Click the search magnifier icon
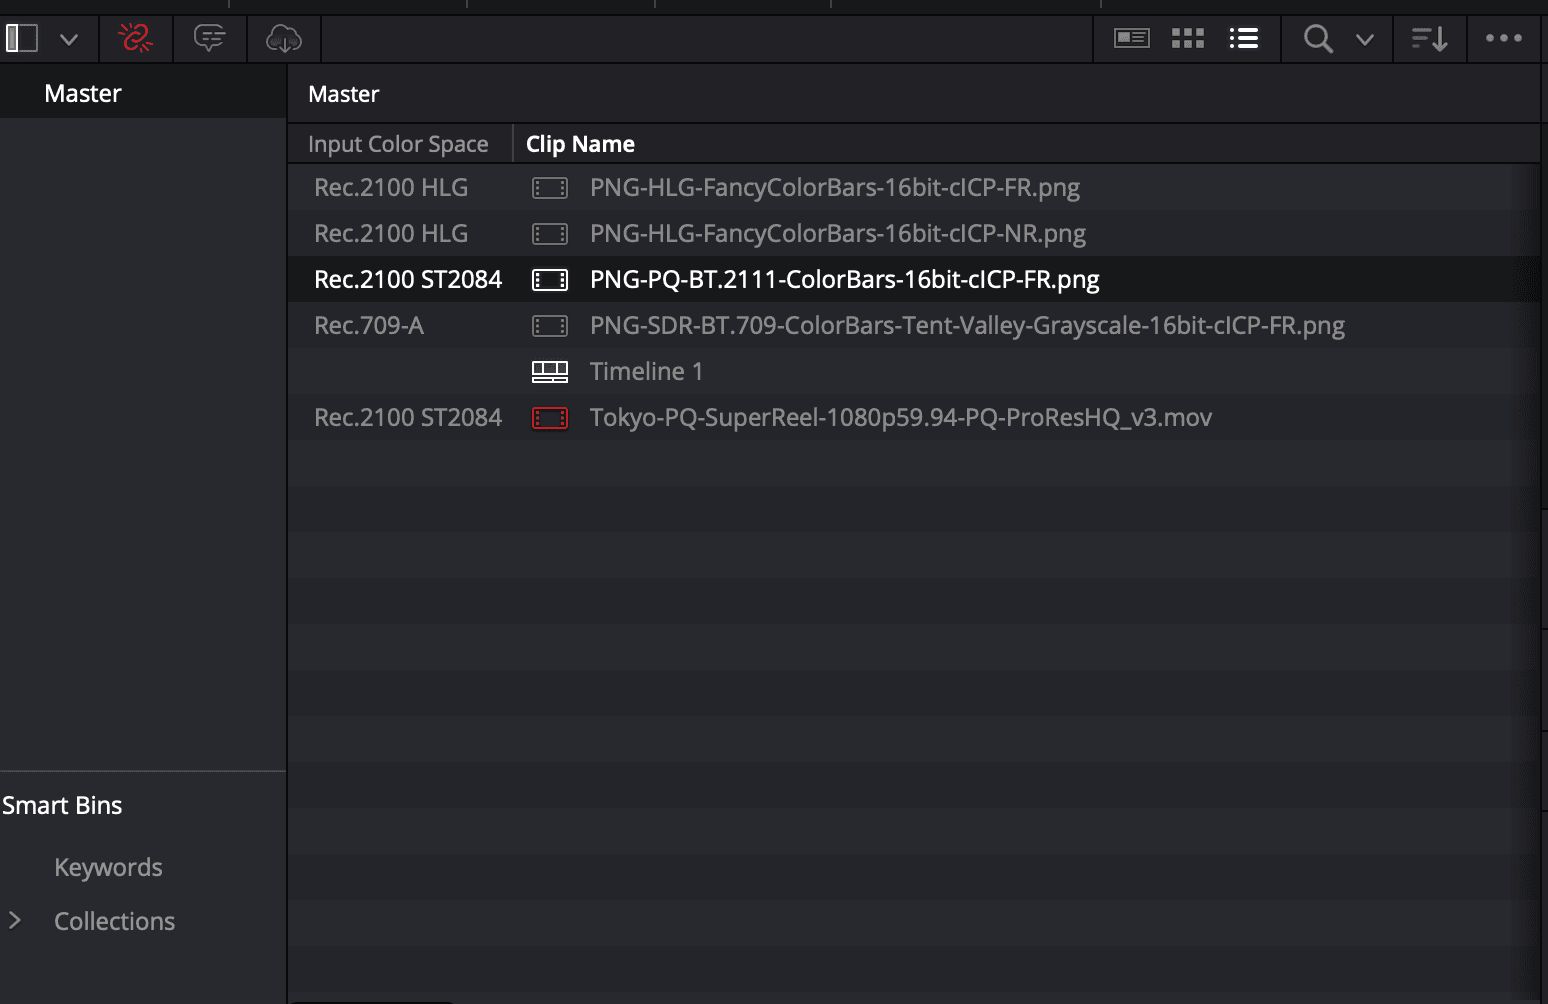The height and width of the screenshot is (1004, 1548). [x=1318, y=39]
